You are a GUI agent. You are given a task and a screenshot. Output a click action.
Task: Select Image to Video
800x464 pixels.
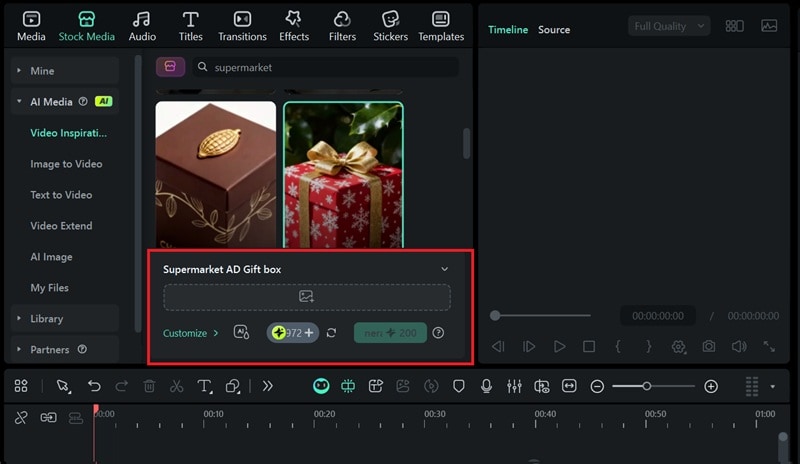(66, 164)
